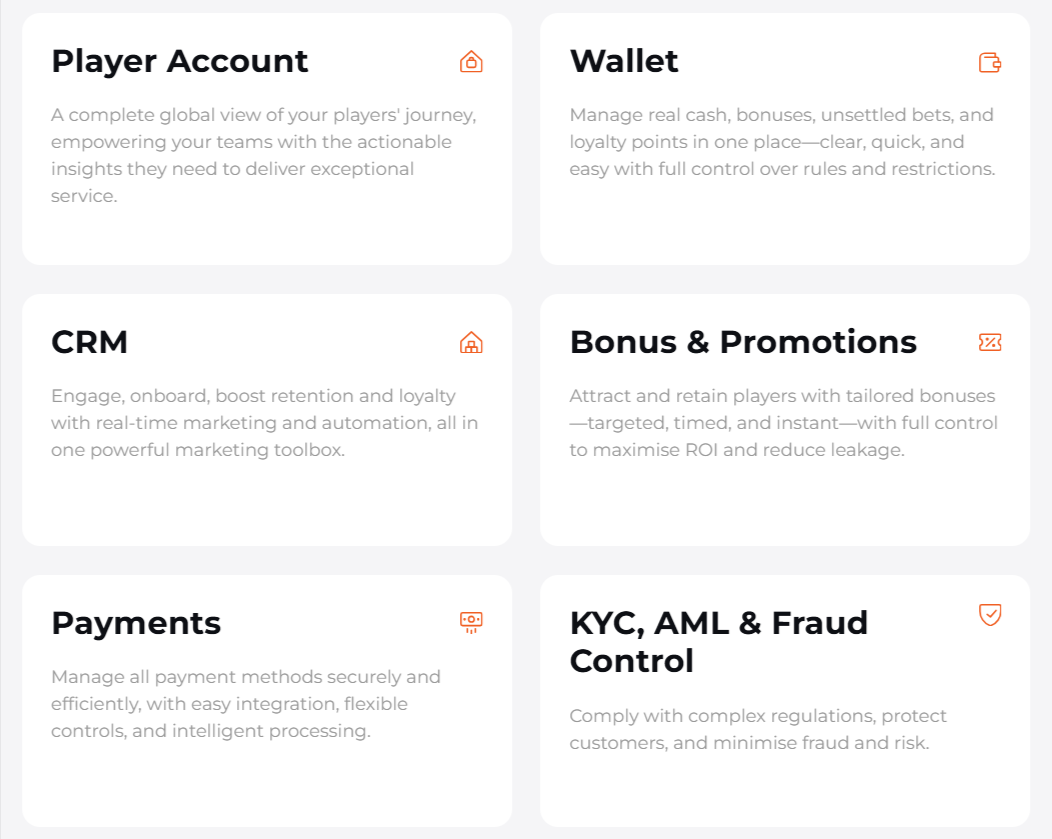This screenshot has width=1052, height=839.
Task: Click the CRM description about real-time marketing
Action: pyautogui.click(x=264, y=423)
